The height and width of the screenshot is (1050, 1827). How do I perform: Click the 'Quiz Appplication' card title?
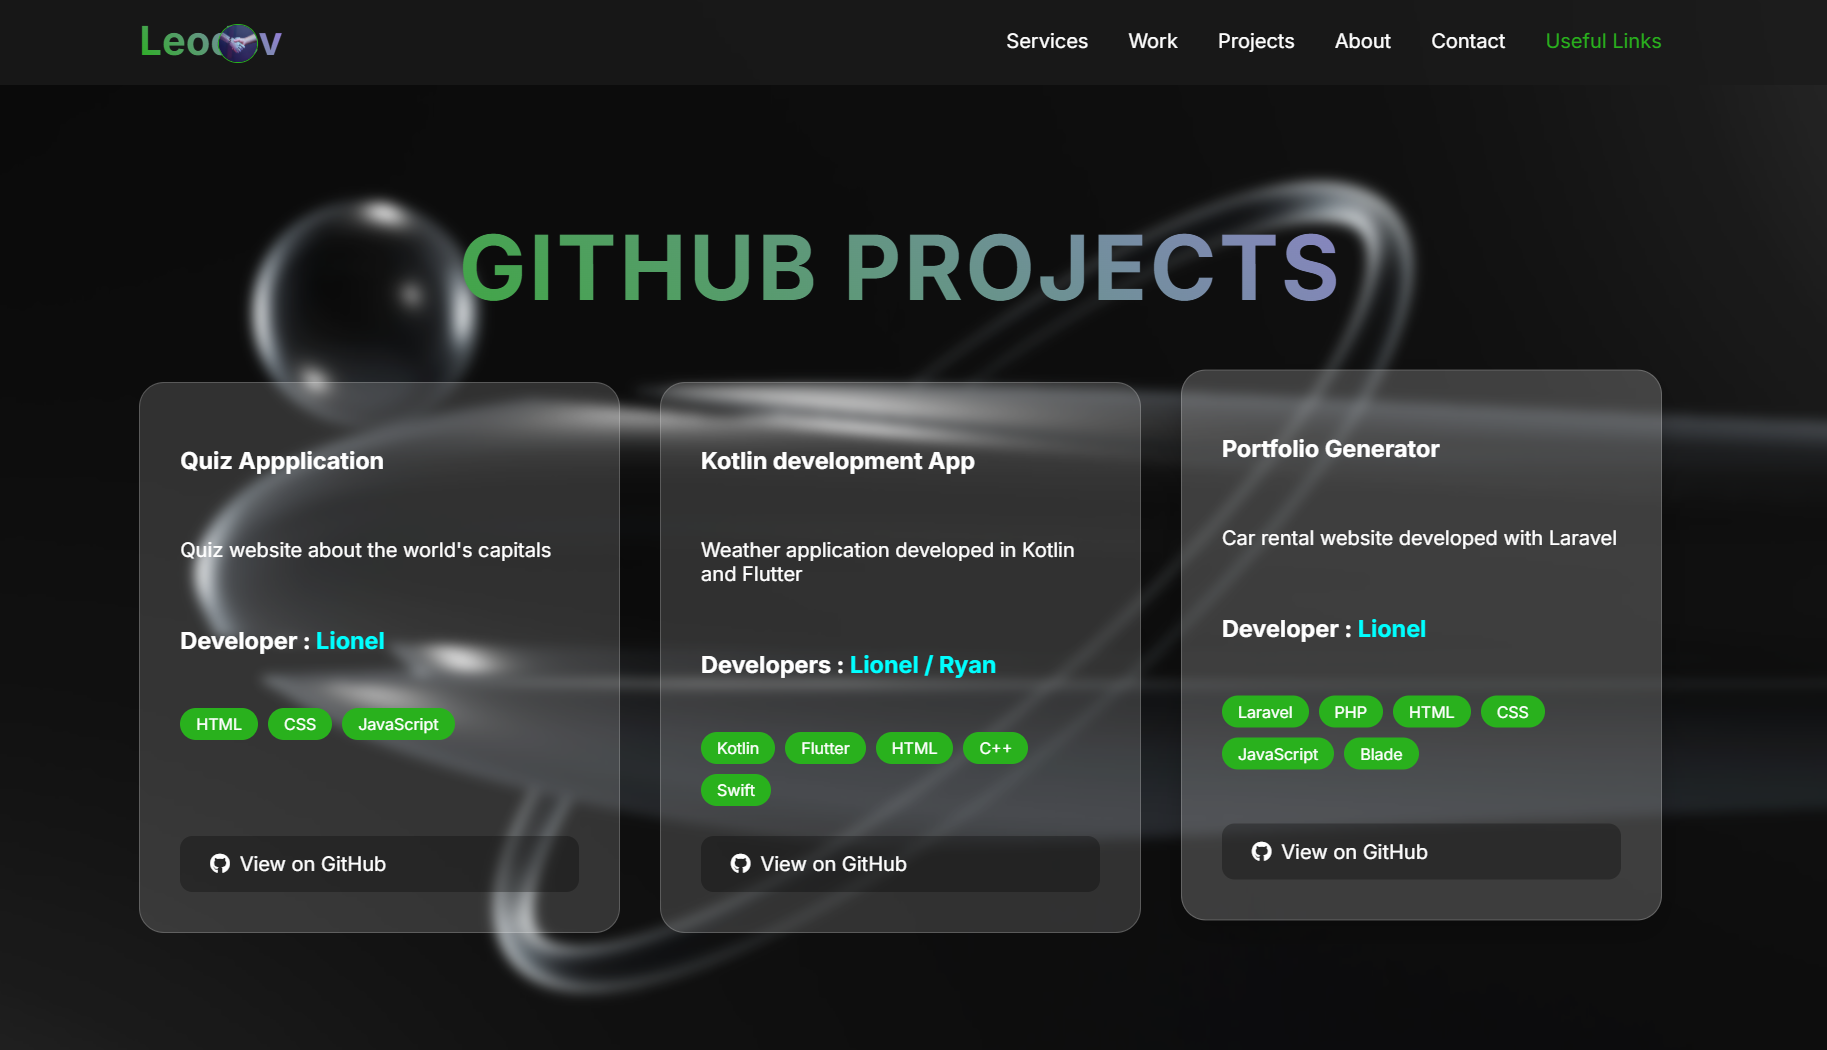[x=282, y=461]
